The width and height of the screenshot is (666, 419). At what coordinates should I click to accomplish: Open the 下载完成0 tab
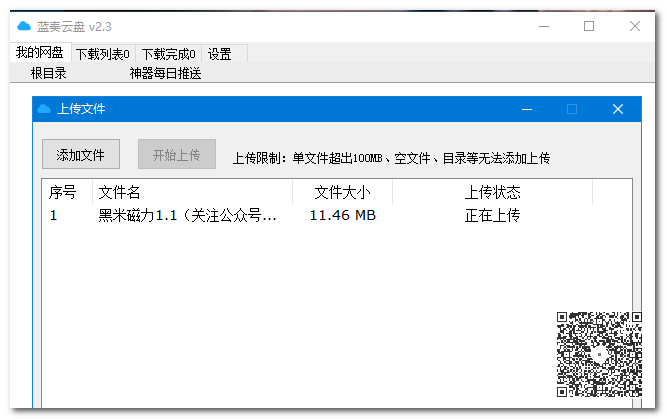tap(168, 54)
